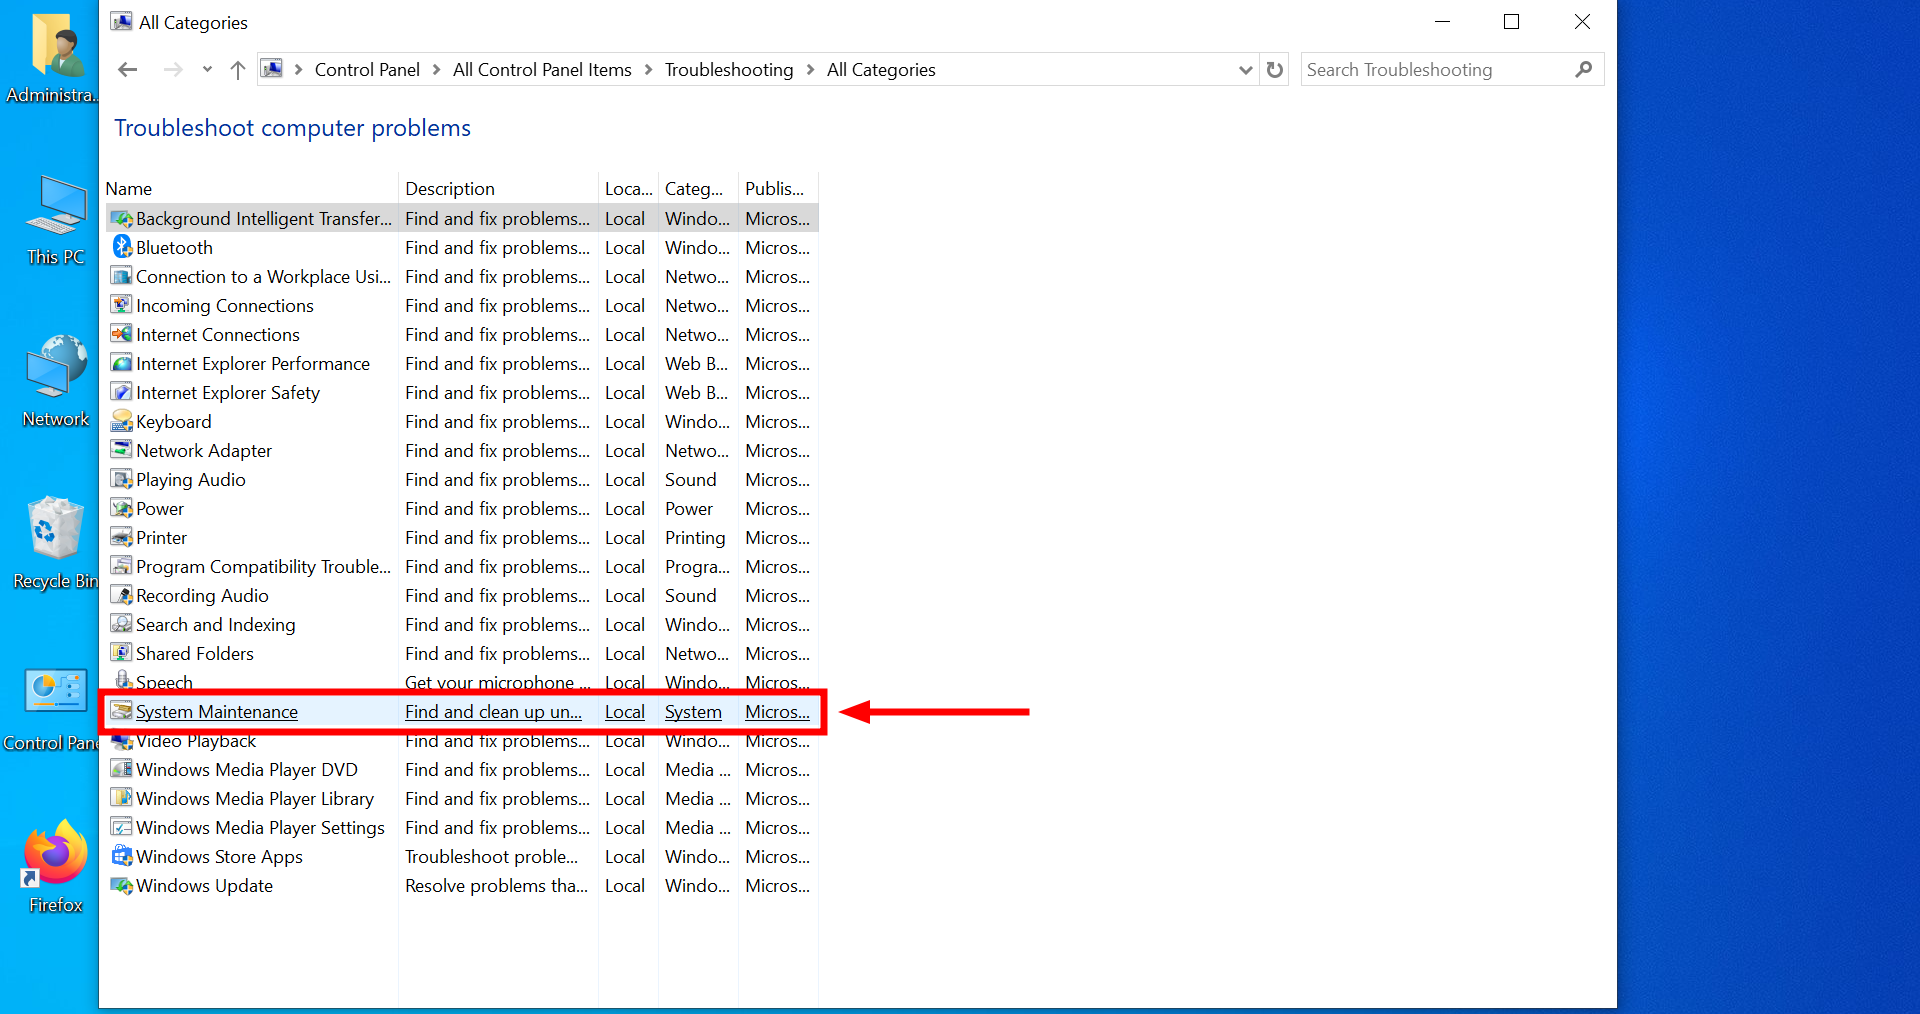The image size is (1920, 1014).
Task: Click 'Troubleshoot proble...' description for Windows Store Apps
Action: (x=491, y=856)
